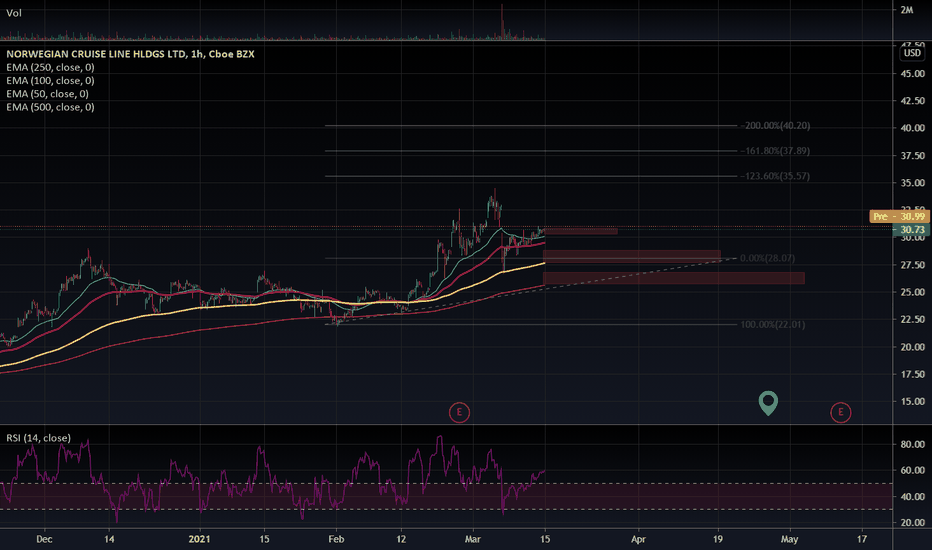The height and width of the screenshot is (550, 932).
Task: Select the EMA (100, close, 0) legend
Action: (51, 80)
